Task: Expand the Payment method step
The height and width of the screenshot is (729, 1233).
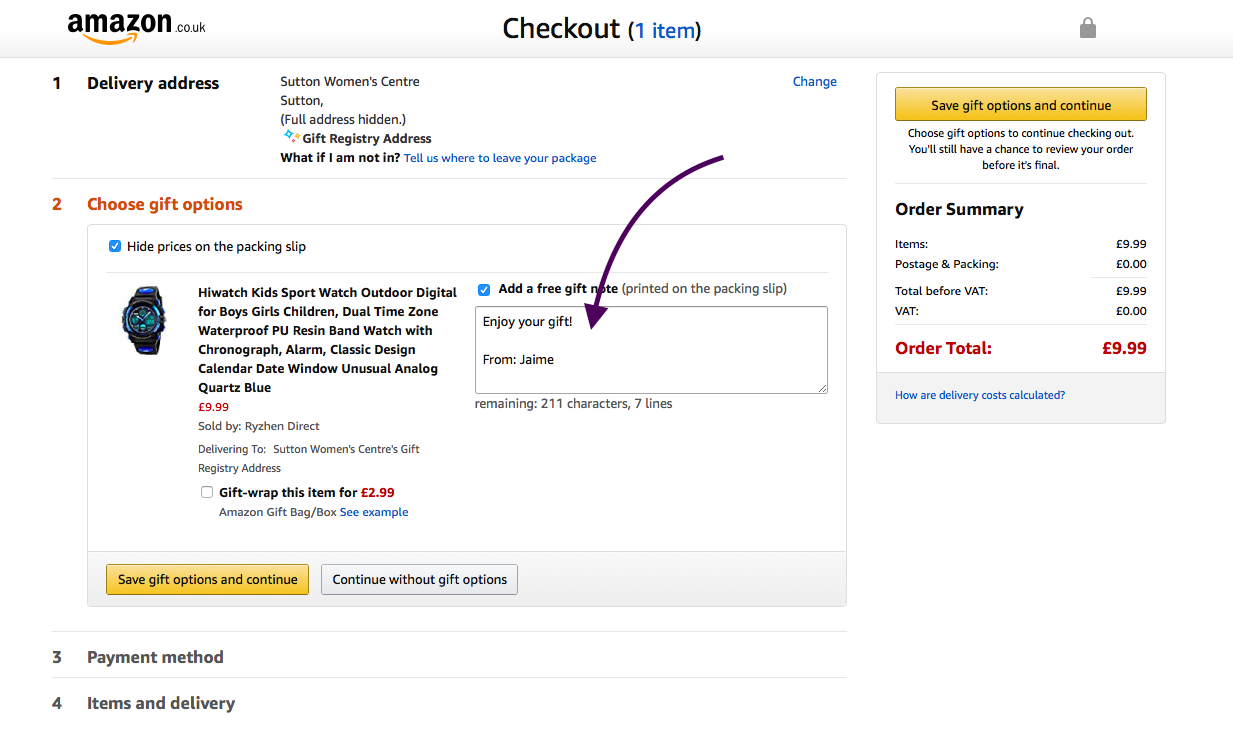Action: tap(155, 657)
